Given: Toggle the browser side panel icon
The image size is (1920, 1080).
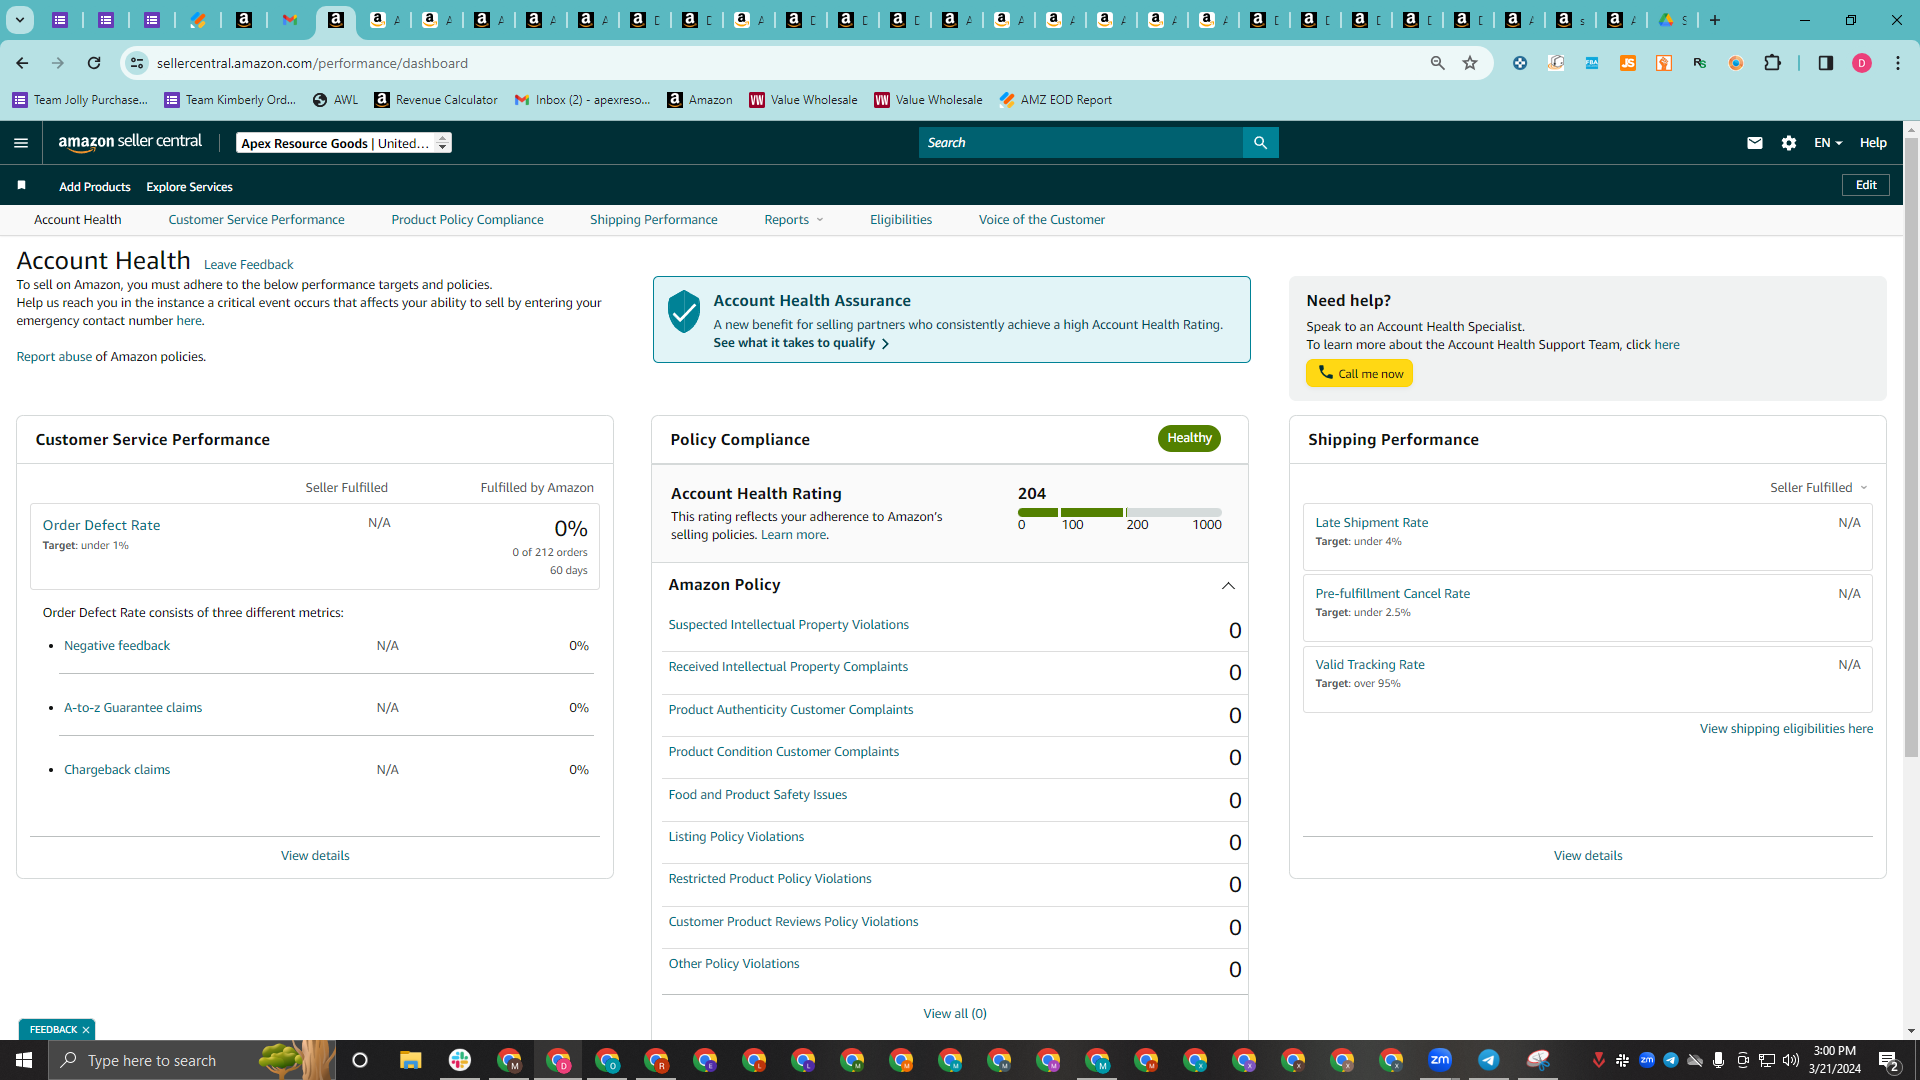Looking at the screenshot, I should [x=1825, y=63].
